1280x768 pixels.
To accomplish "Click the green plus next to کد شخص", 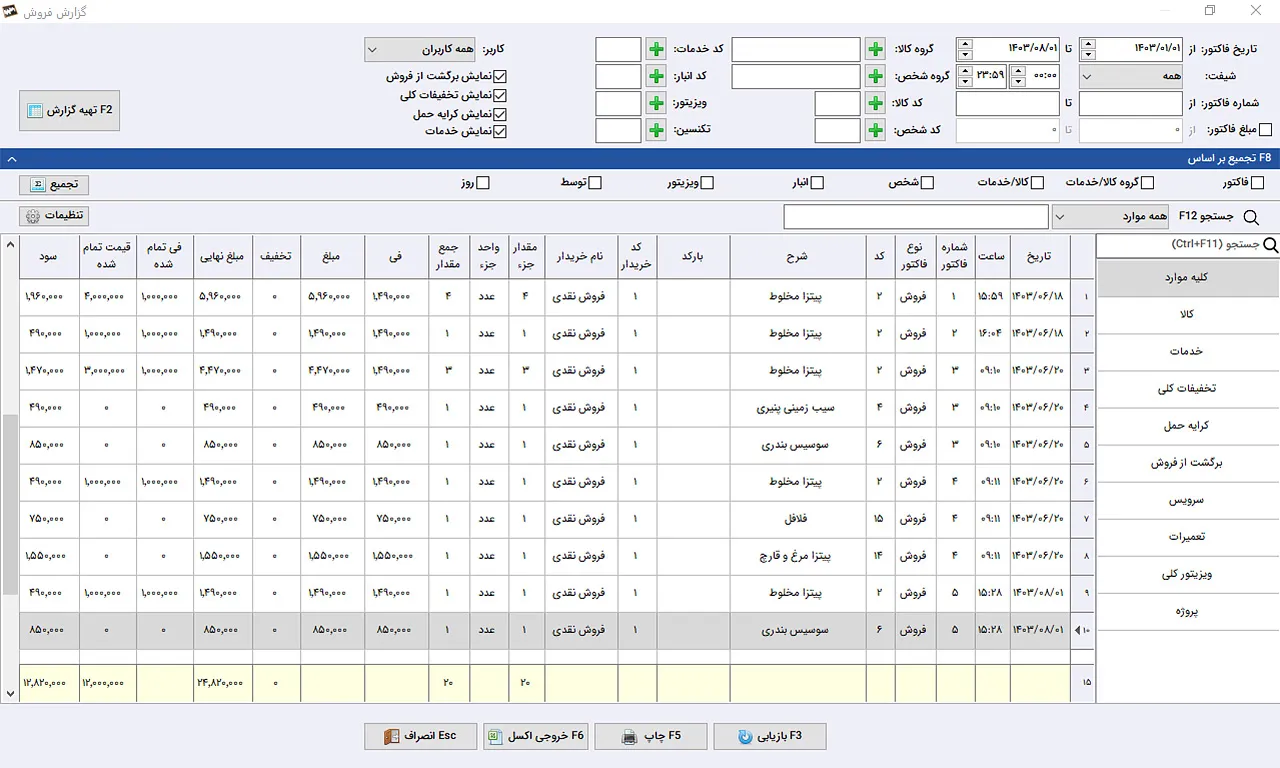I will click(875, 130).
